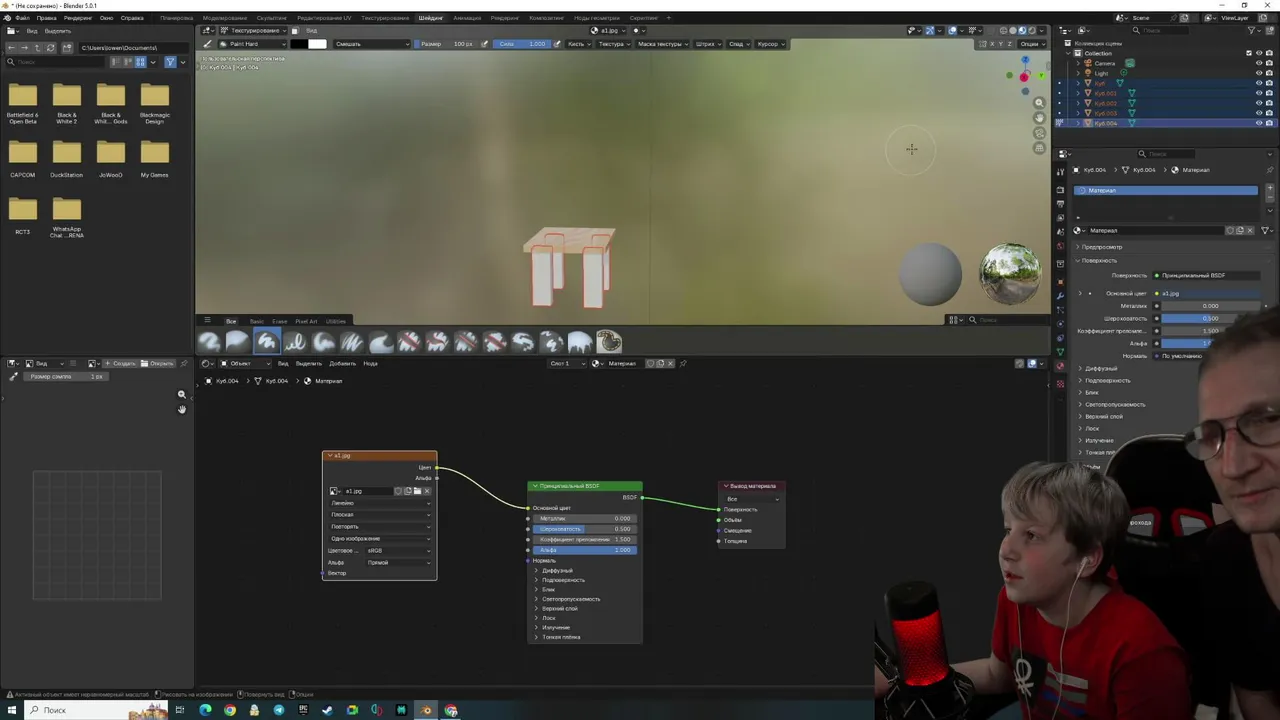Screen dimensions: 1280x720
Task: Go to parent directory with up arrow
Action: (x=37, y=48)
